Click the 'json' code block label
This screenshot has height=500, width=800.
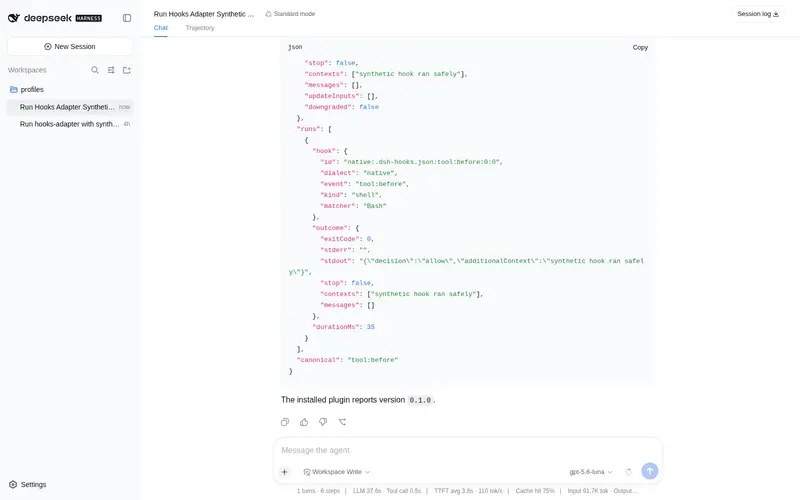click(x=295, y=47)
